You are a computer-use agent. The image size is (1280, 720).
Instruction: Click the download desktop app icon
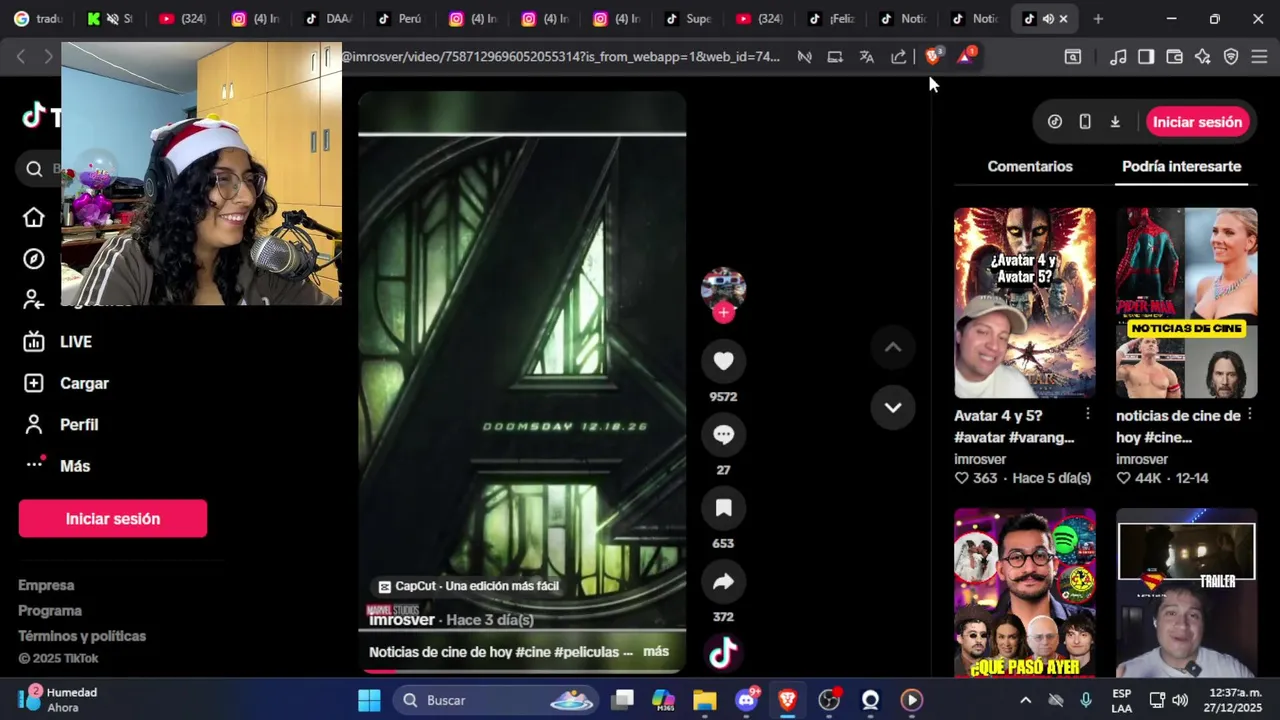click(1115, 122)
